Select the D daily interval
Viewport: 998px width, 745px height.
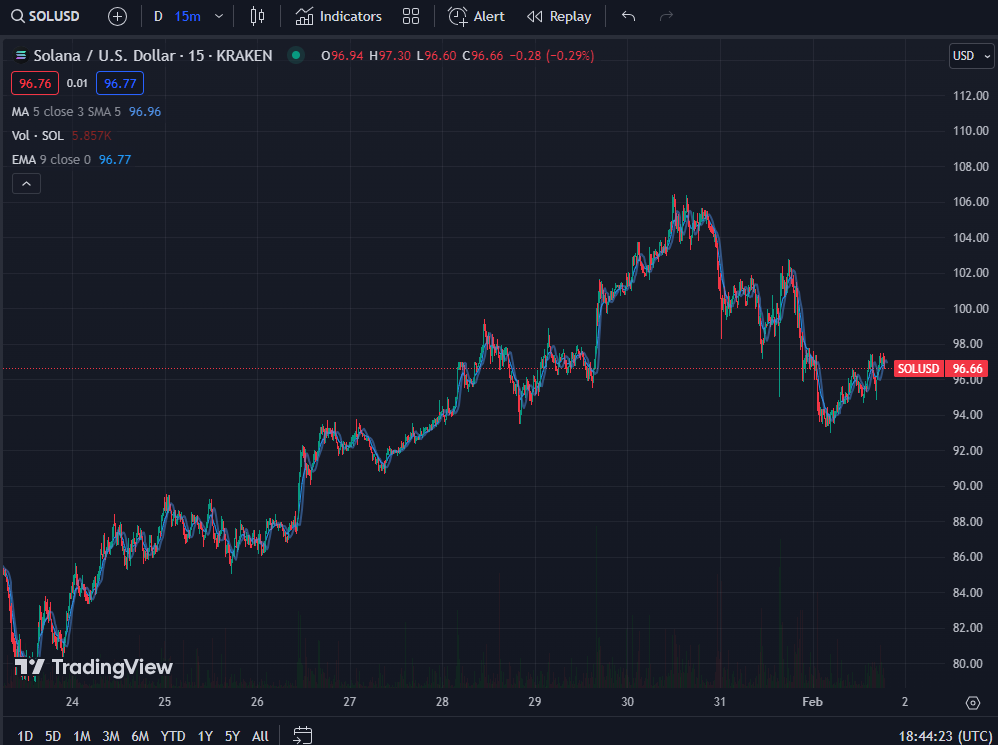158,17
